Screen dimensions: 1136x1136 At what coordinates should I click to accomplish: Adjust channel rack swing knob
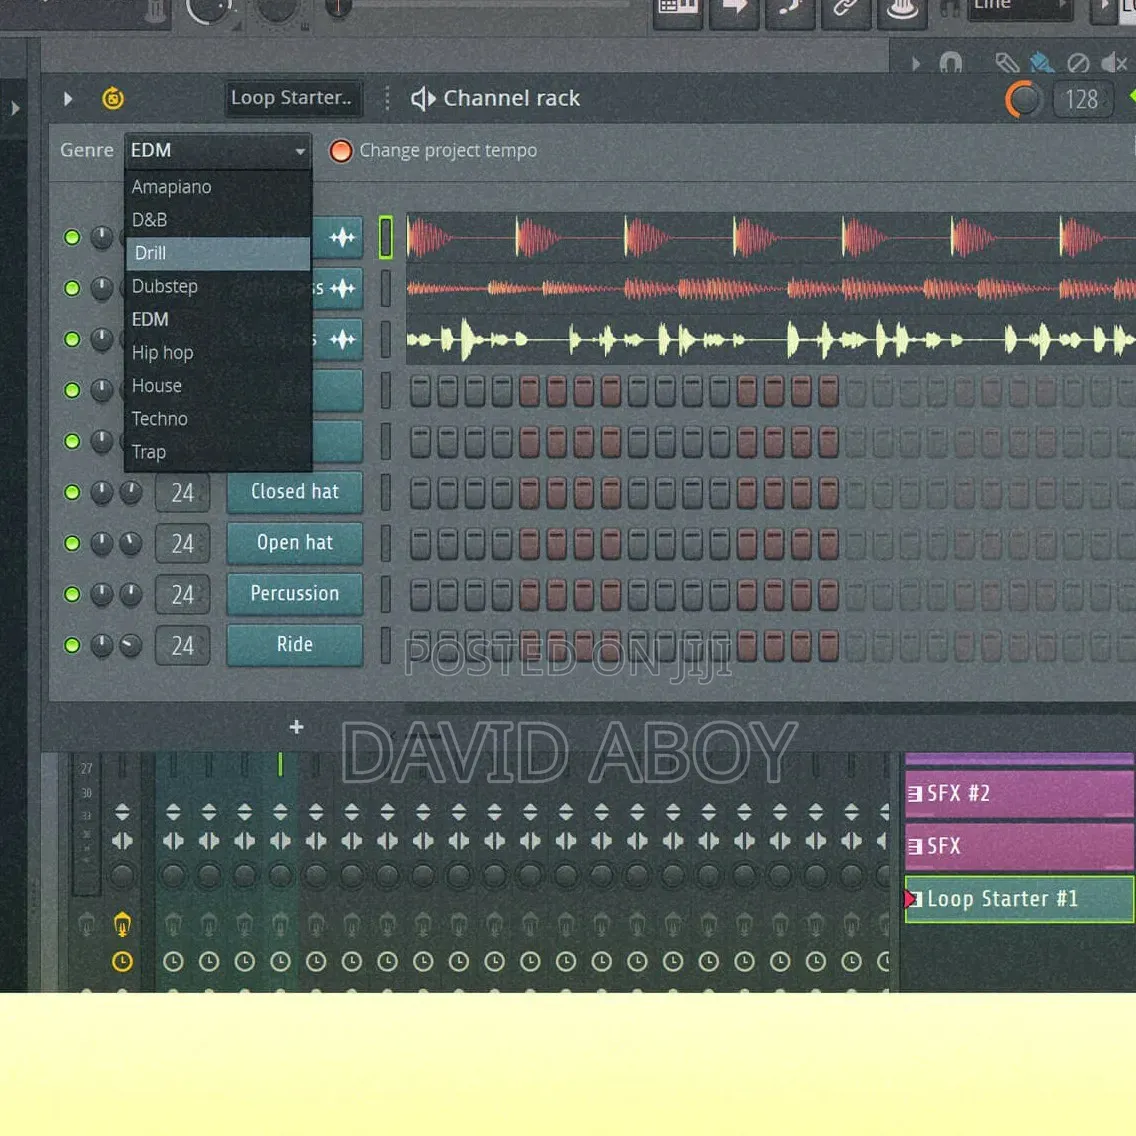pyautogui.click(x=1022, y=99)
